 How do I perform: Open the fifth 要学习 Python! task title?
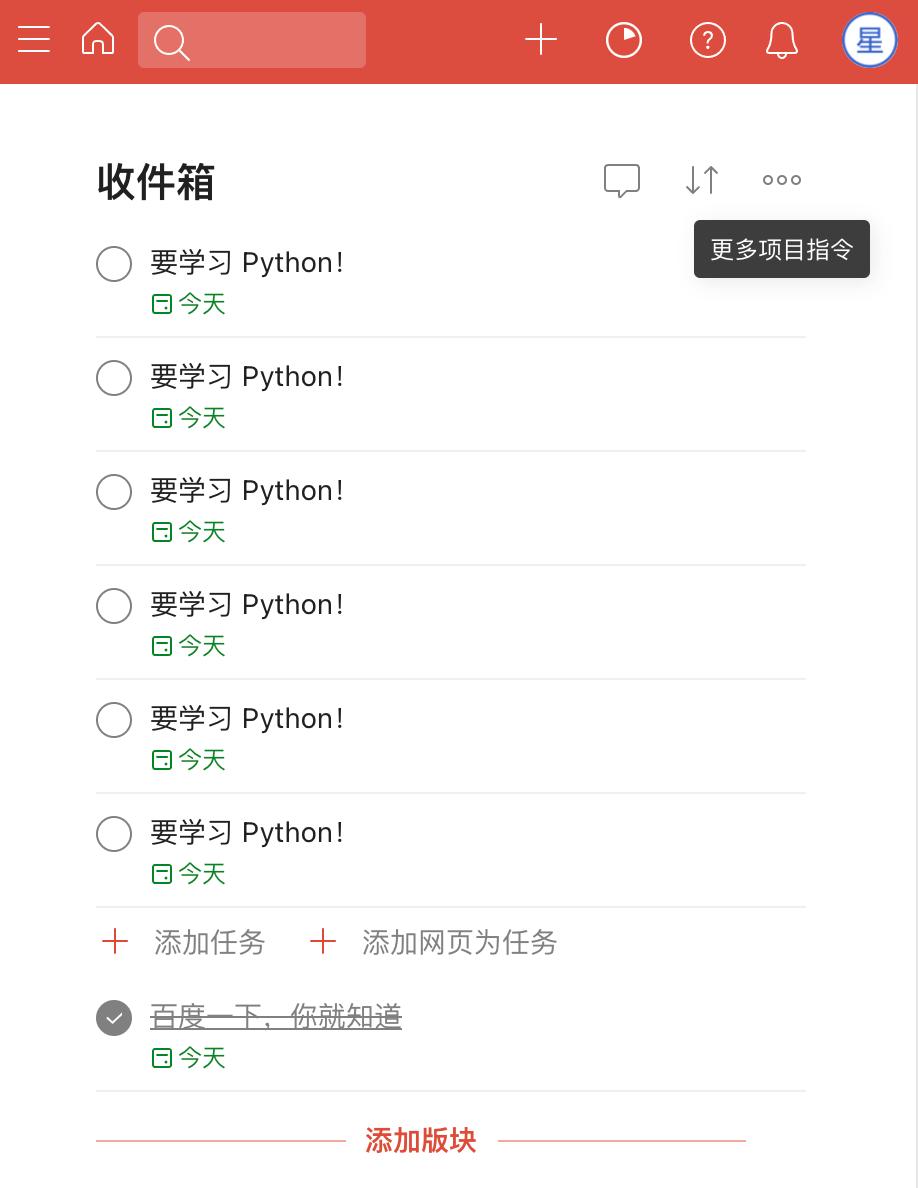coord(247,719)
